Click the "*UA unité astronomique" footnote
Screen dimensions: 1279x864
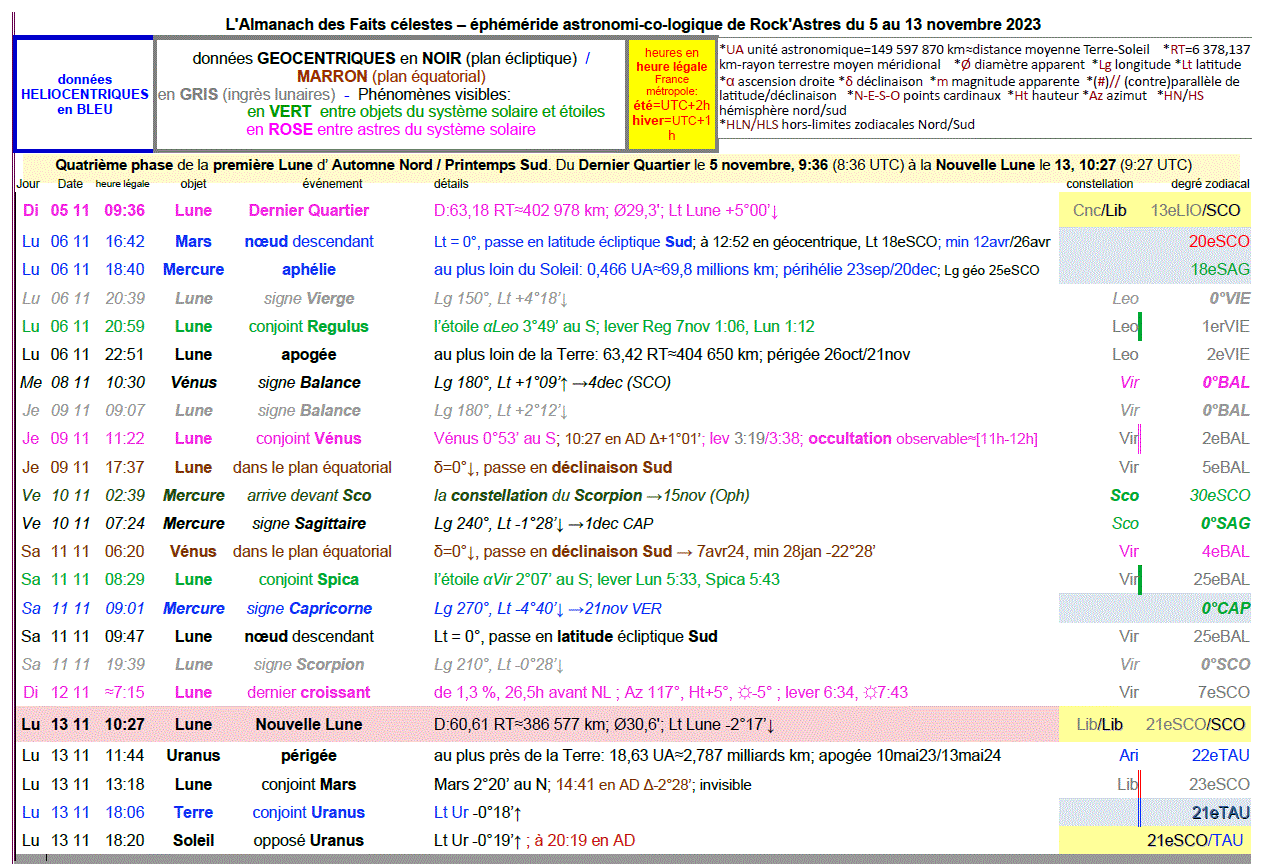click(937, 49)
